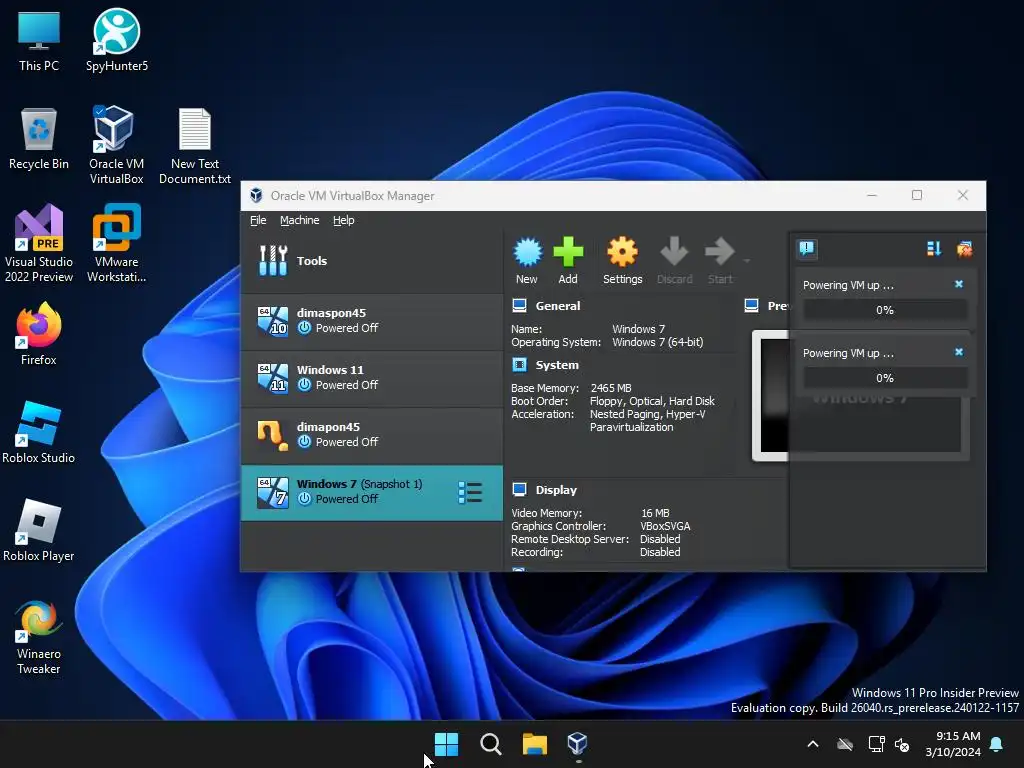Open Winaero Tweaker desktop shortcut
1024x768 pixels.
[x=39, y=637]
